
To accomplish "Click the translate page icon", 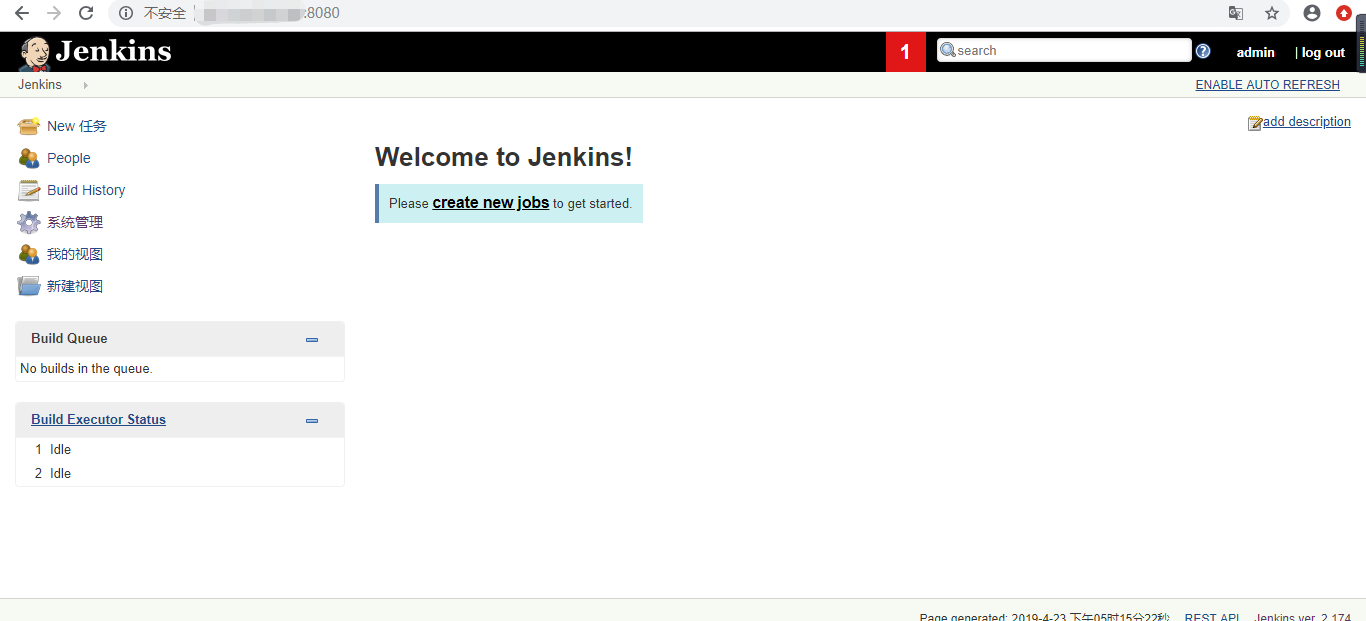I will [1236, 13].
